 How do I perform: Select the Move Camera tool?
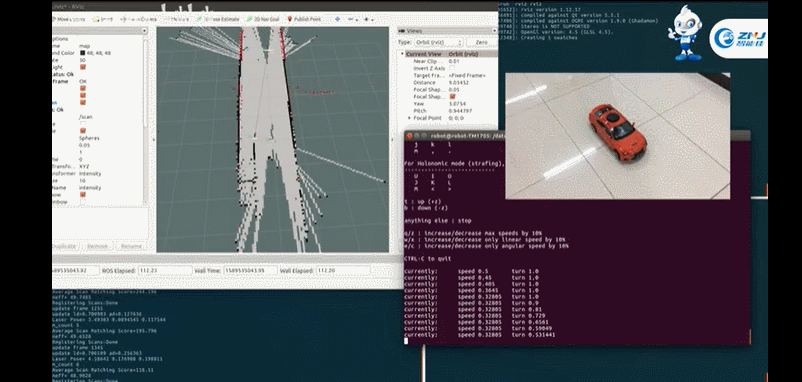68,19
